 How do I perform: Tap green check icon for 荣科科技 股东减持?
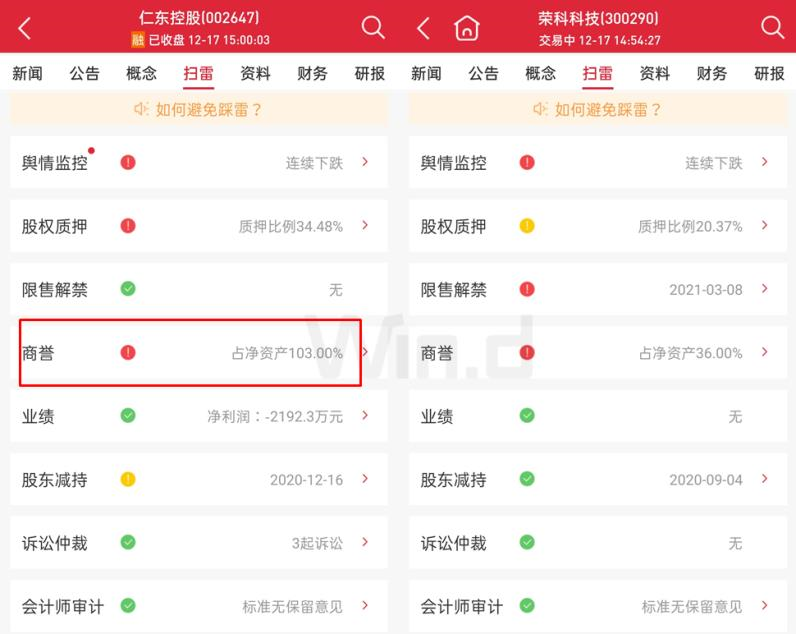click(x=527, y=479)
